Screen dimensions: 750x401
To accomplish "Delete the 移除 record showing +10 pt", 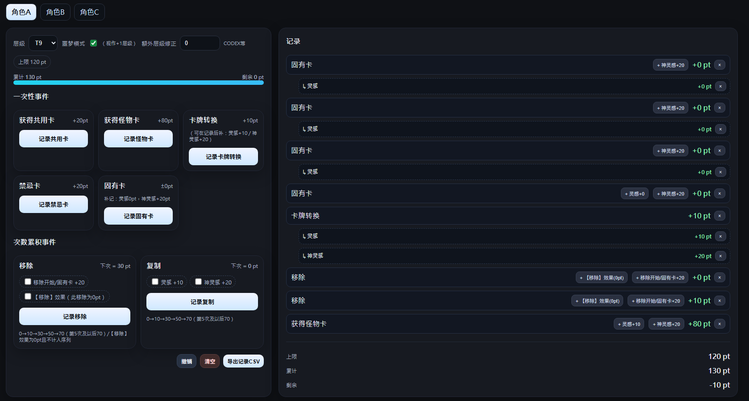I will tap(720, 300).
